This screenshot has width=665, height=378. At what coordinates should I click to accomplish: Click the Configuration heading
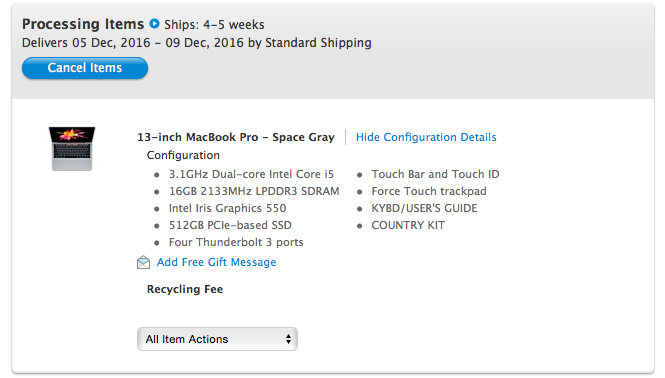[x=183, y=155]
